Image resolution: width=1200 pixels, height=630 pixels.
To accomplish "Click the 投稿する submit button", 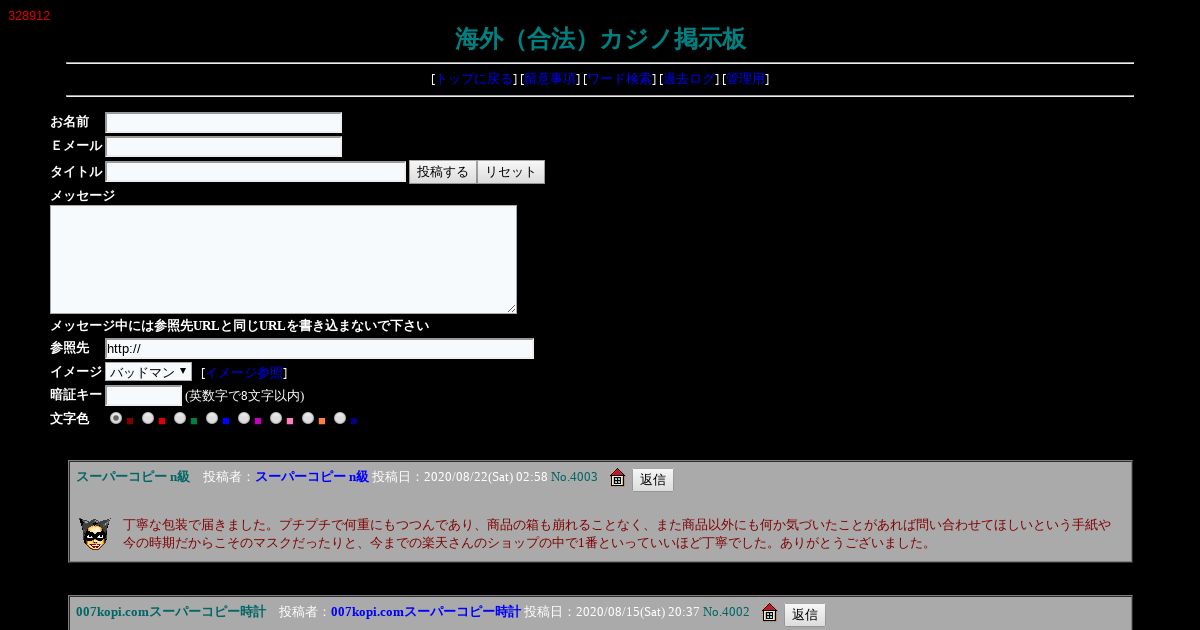I will [x=443, y=172].
